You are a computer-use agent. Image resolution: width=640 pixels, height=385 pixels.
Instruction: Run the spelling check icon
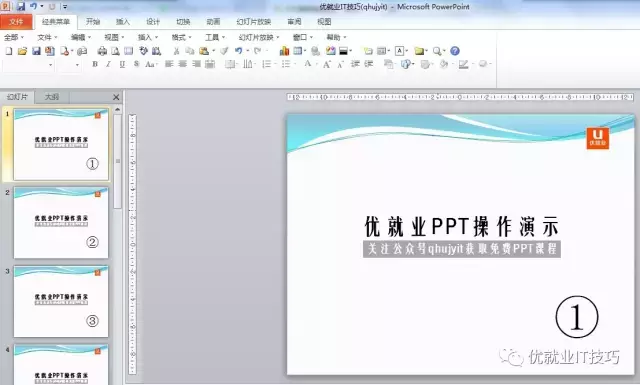(143, 51)
